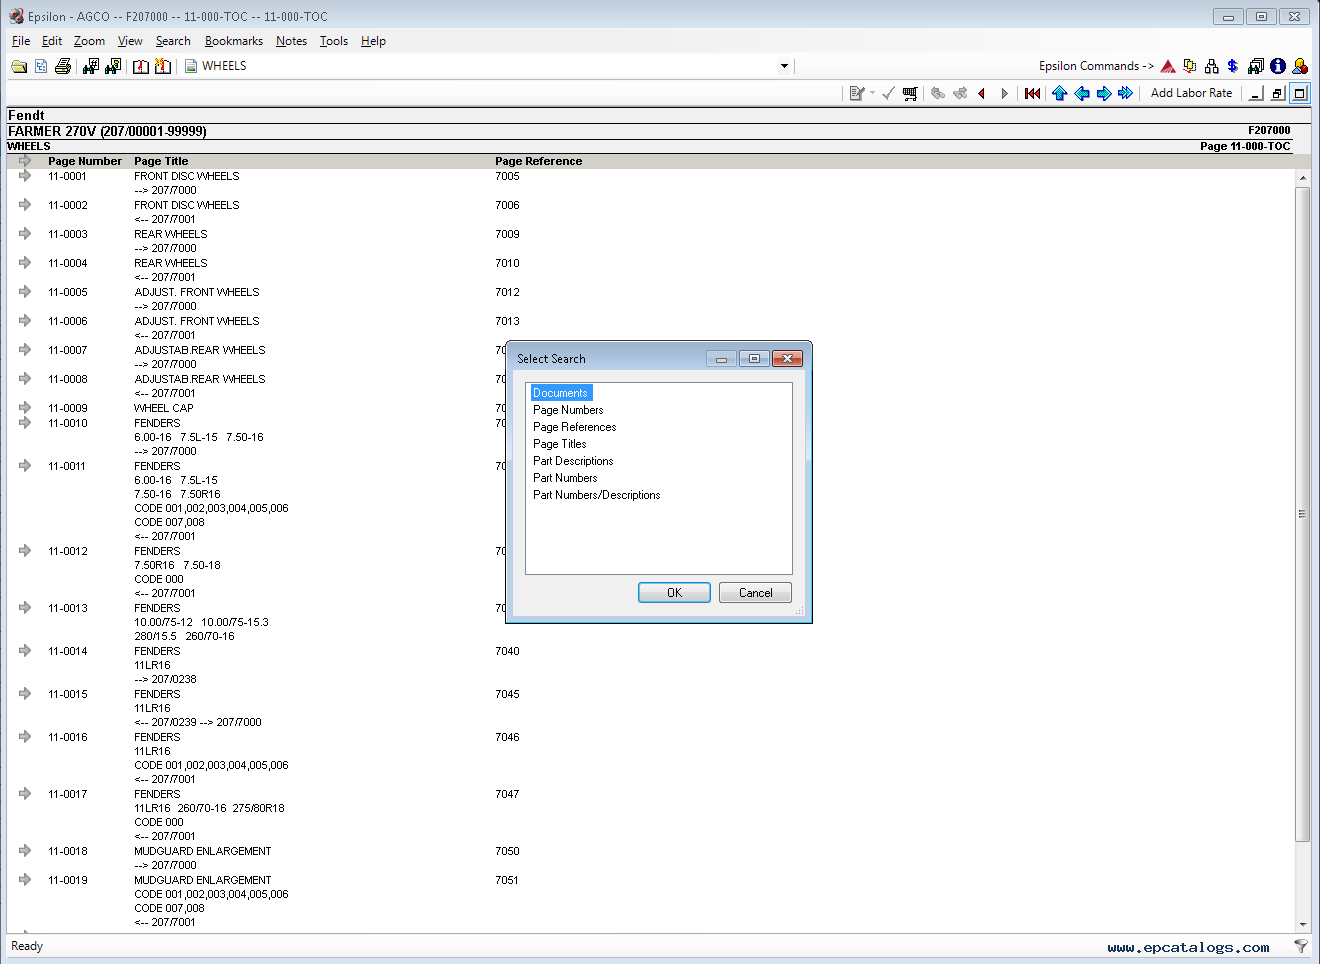The height and width of the screenshot is (964, 1320).
Task: Open the File menu
Action: tap(21, 41)
